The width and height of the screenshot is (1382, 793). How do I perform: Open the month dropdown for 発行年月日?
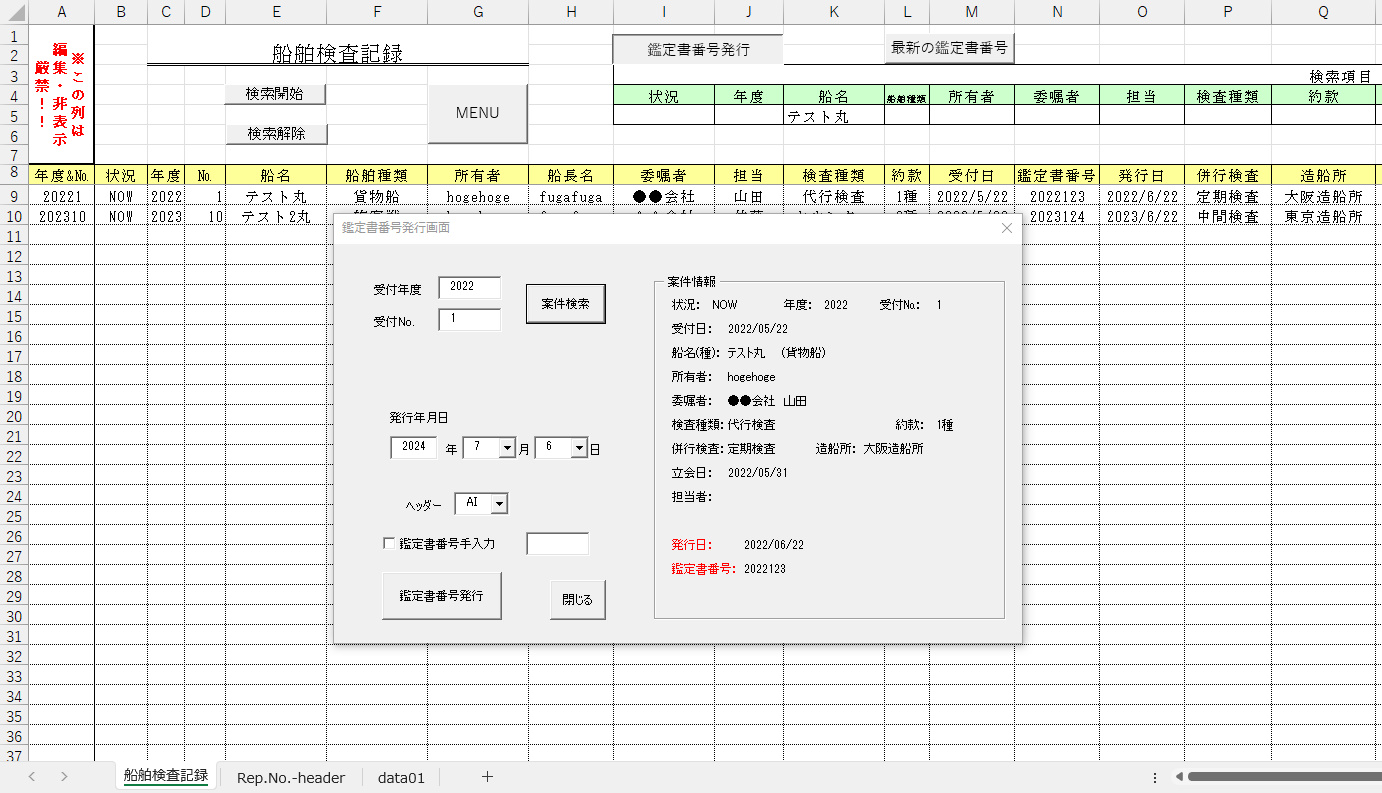tap(507, 449)
